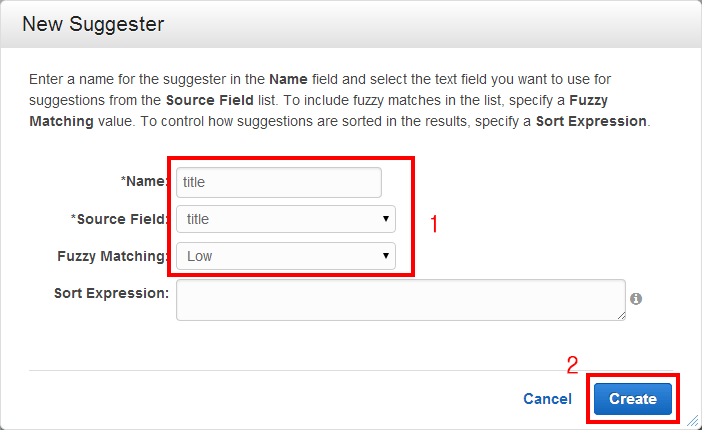Click the Fuzzy Matching dropdown arrow
The height and width of the screenshot is (430, 702).
(x=385, y=256)
